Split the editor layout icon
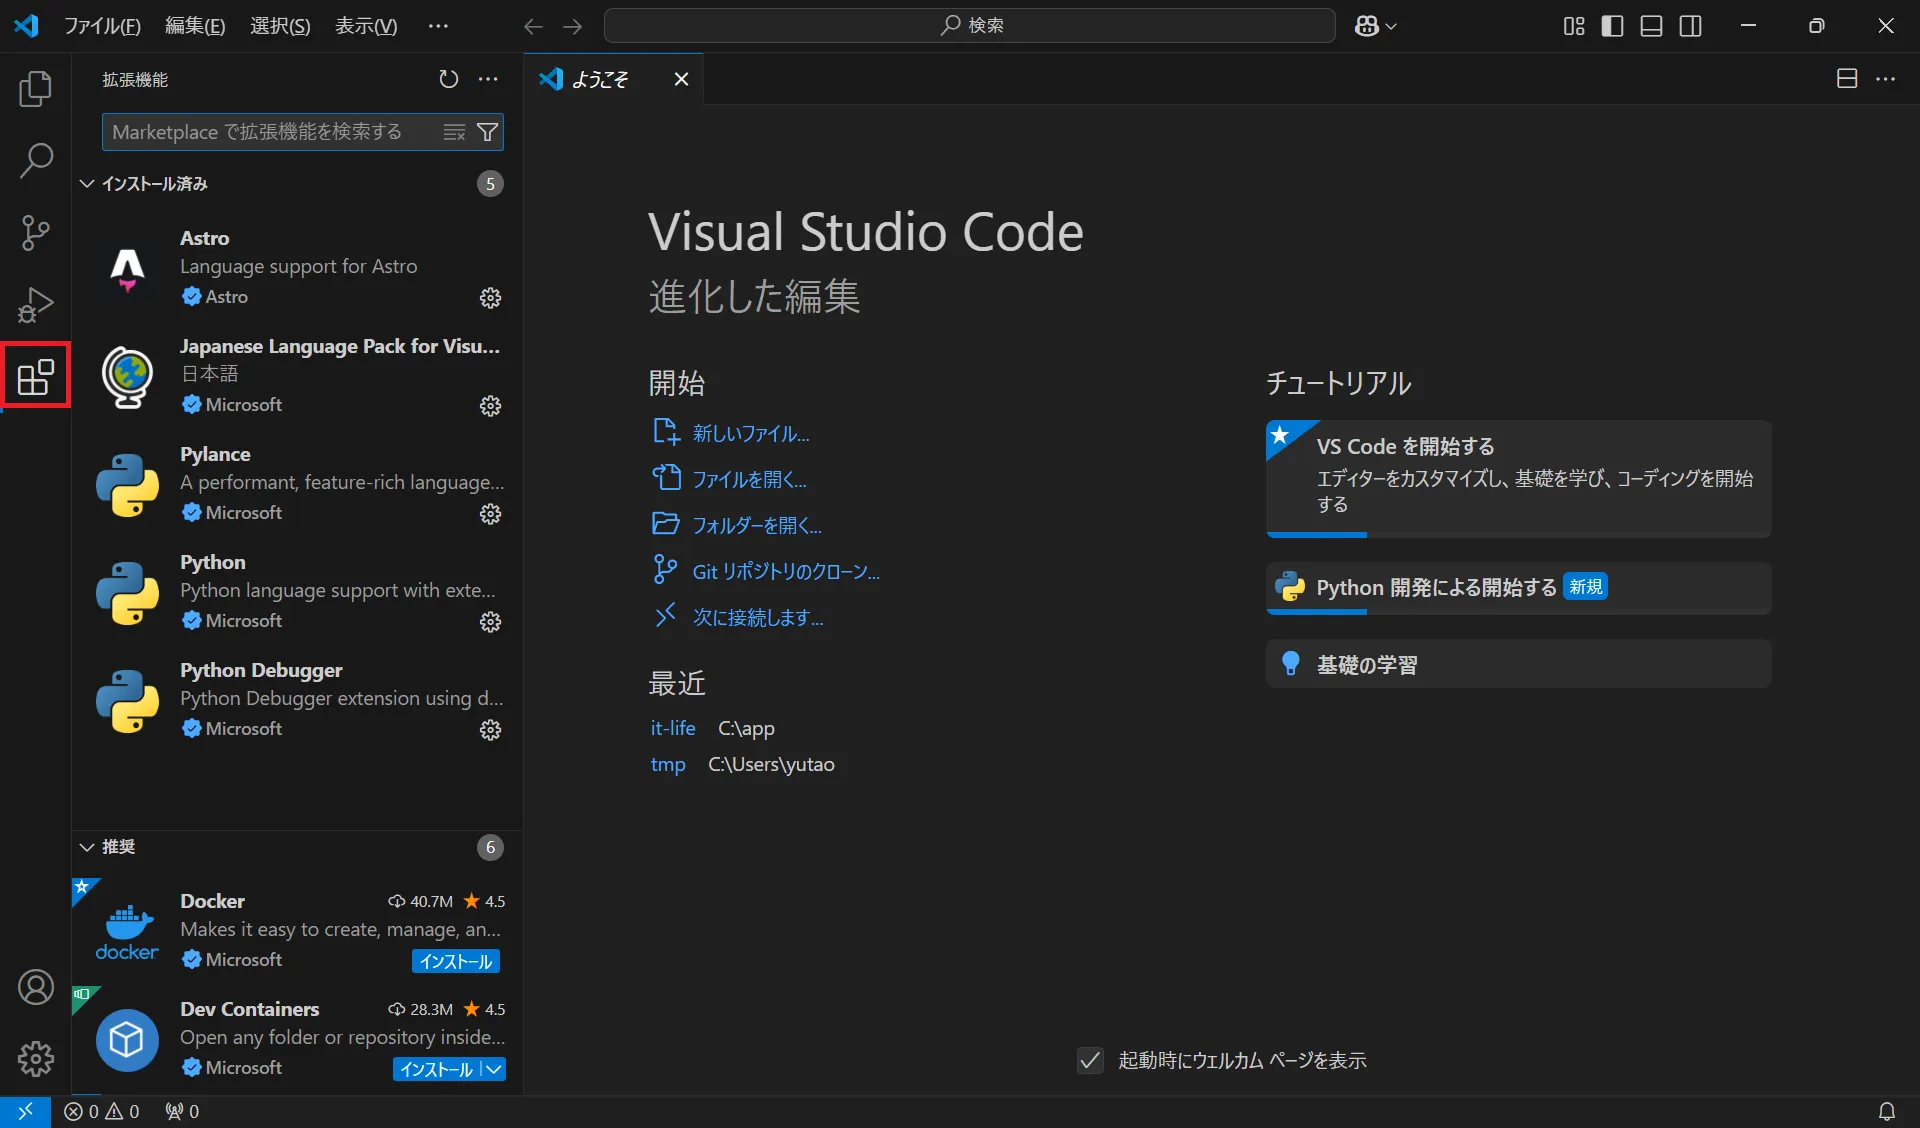 [1847, 79]
